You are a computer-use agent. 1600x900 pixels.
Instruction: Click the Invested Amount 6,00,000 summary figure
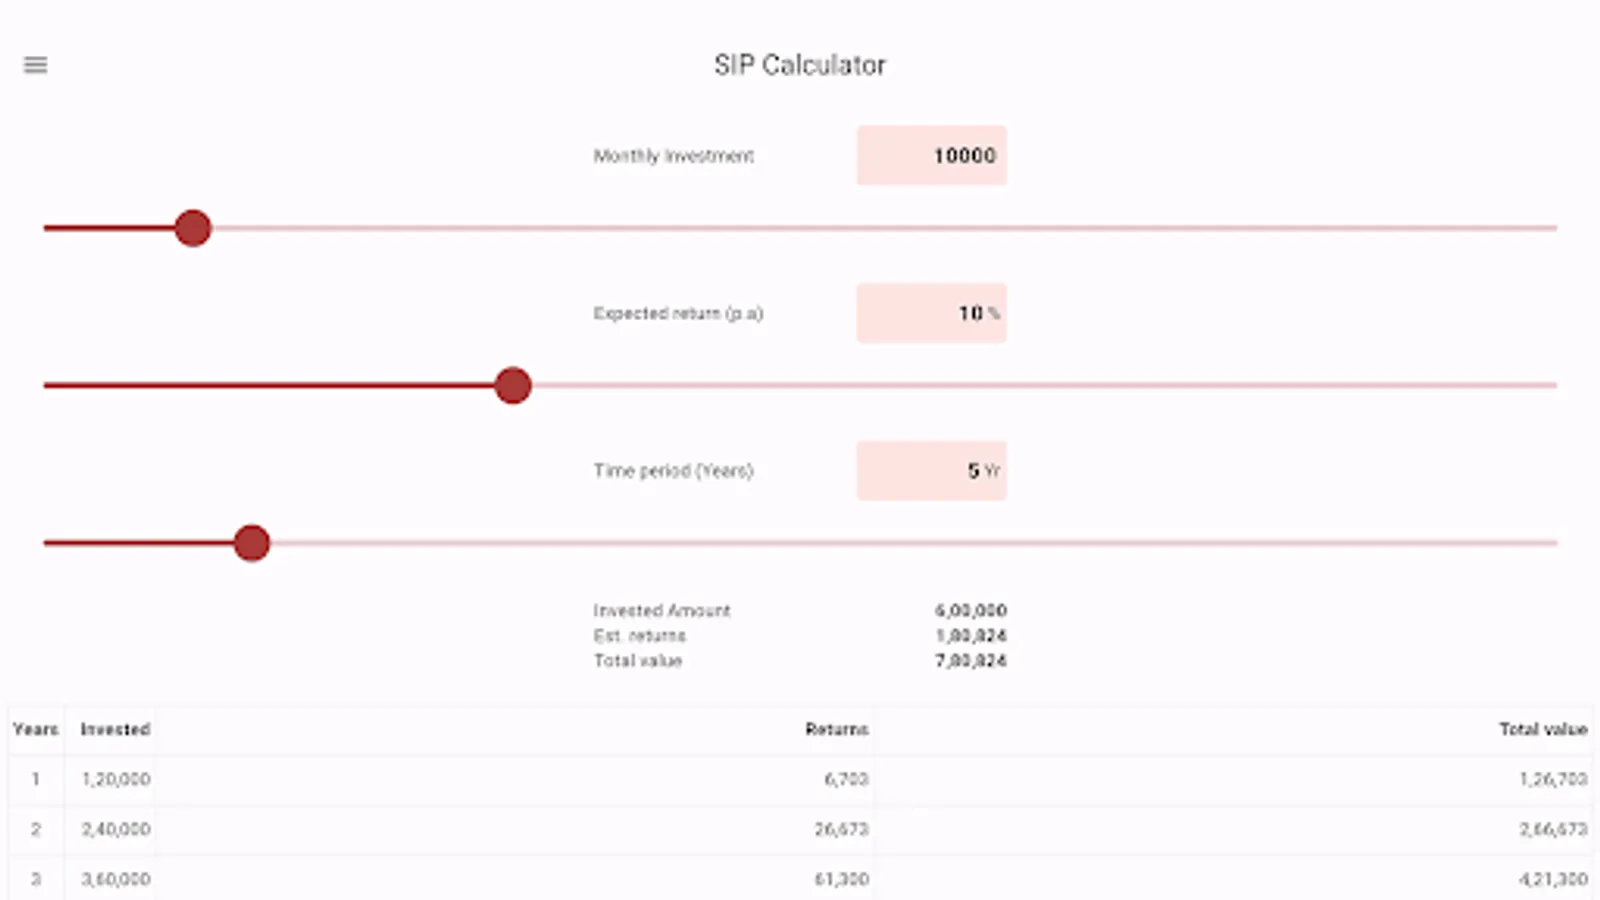[x=970, y=610]
